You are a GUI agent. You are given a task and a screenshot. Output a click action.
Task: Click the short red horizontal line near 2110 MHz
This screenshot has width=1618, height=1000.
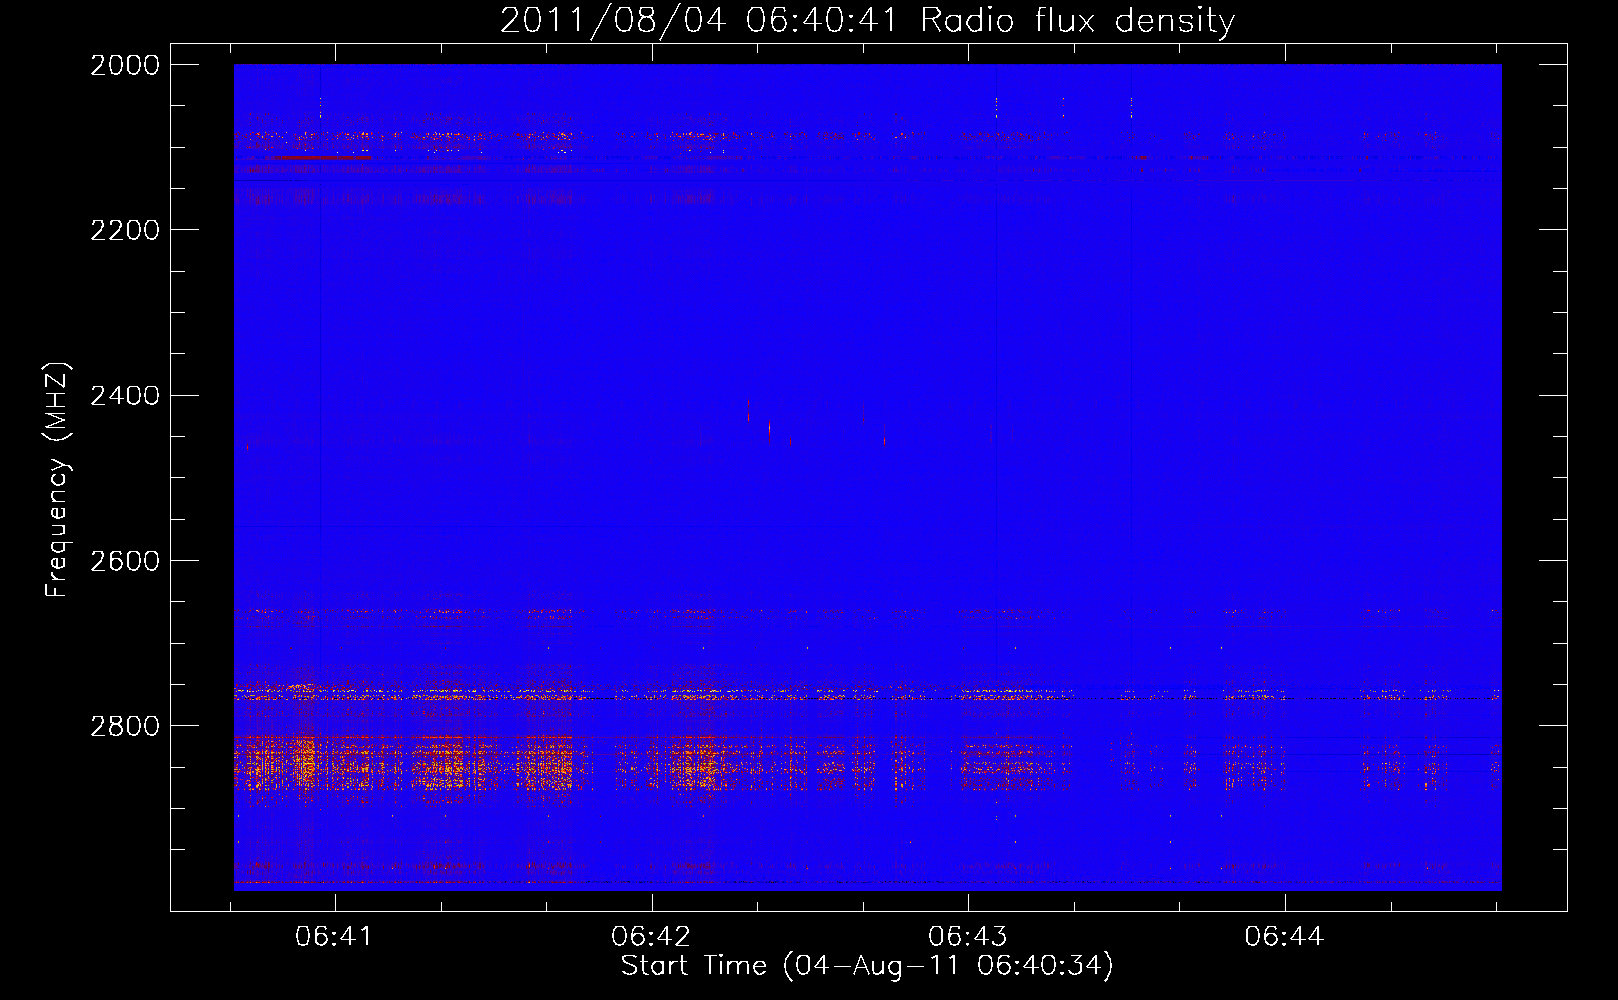tap(321, 157)
